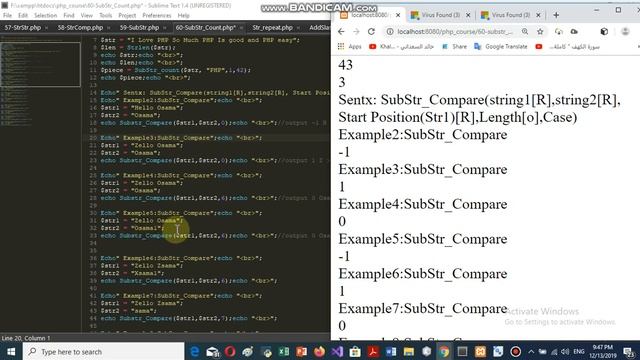Switch to Sublime Text taskbar icon
The height and width of the screenshot is (360, 640).
coord(462,351)
